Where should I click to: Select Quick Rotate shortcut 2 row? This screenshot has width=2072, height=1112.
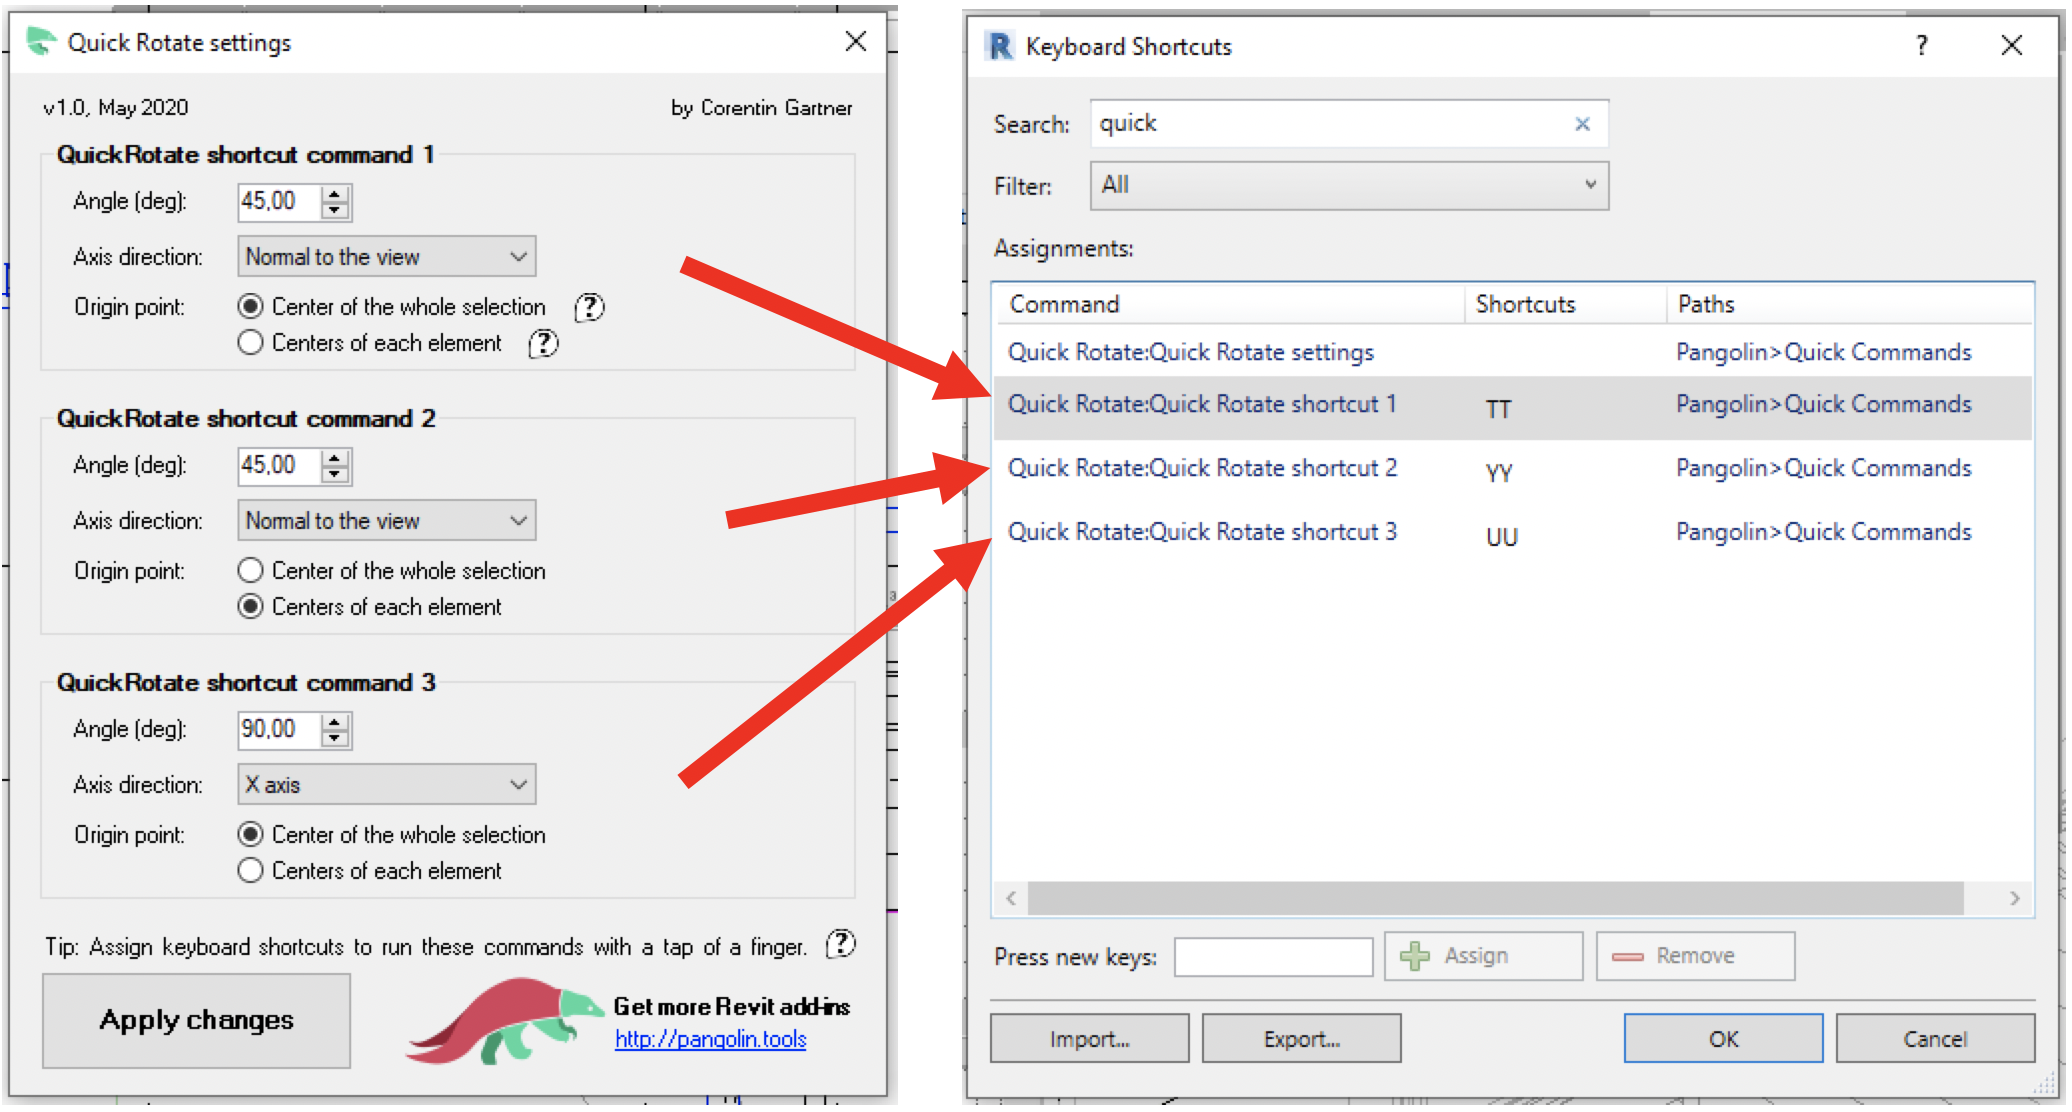pyautogui.click(x=1202, y=469)
